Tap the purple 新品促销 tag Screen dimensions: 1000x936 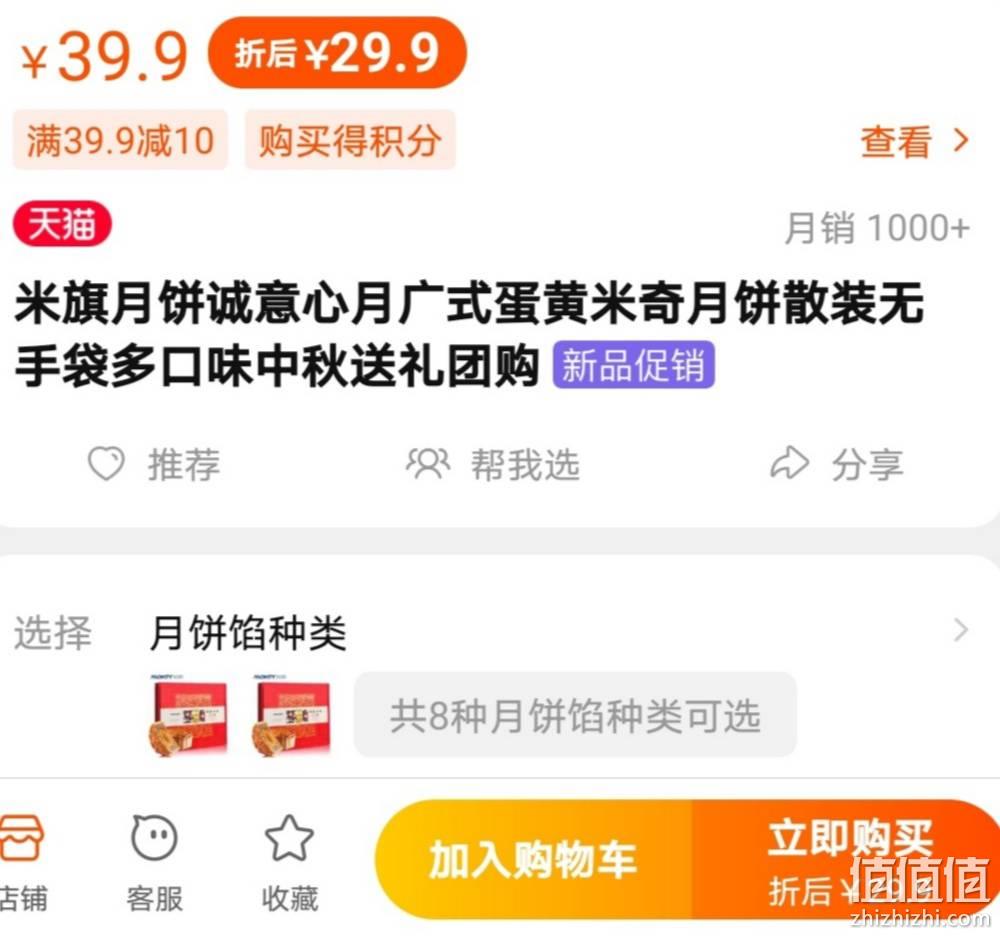tap(633, 365)
